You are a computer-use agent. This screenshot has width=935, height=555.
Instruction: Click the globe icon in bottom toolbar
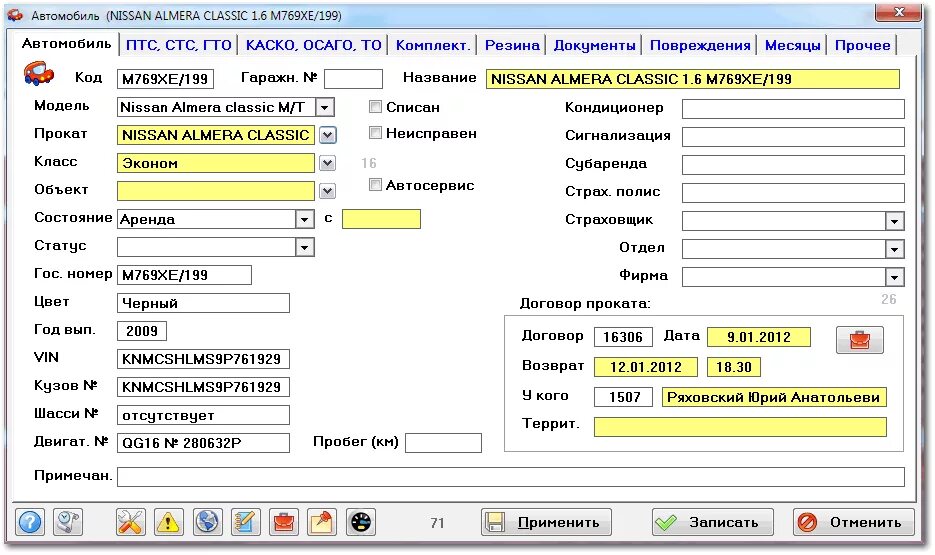tap(208, 522)
